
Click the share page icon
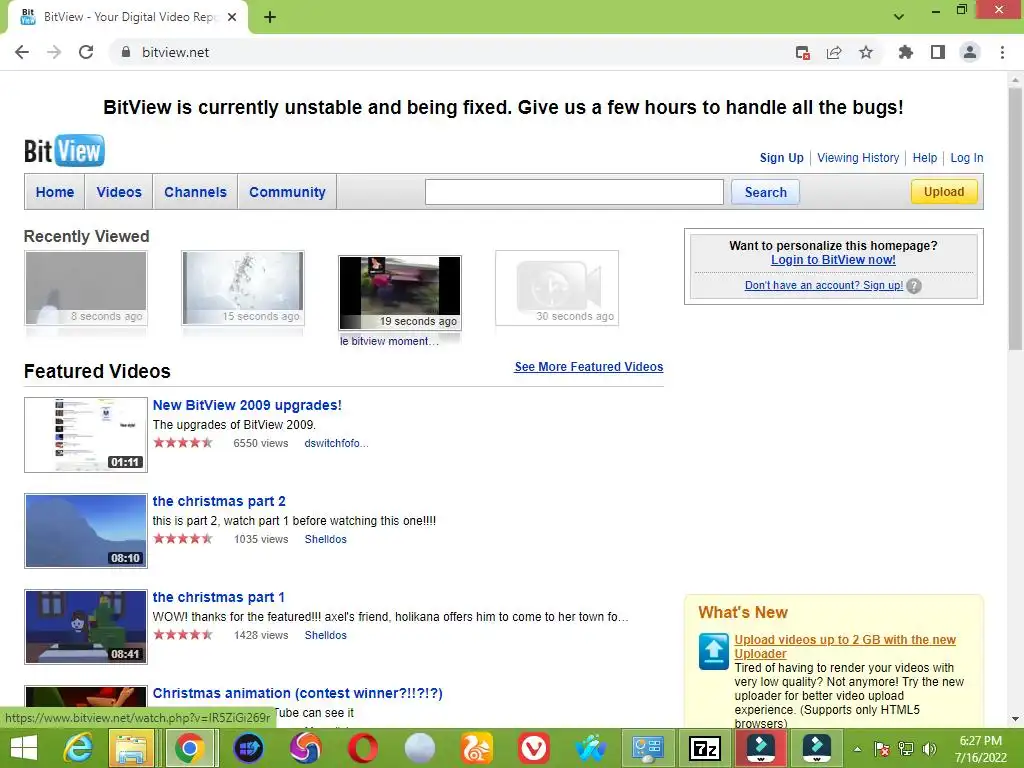[834, 52]
